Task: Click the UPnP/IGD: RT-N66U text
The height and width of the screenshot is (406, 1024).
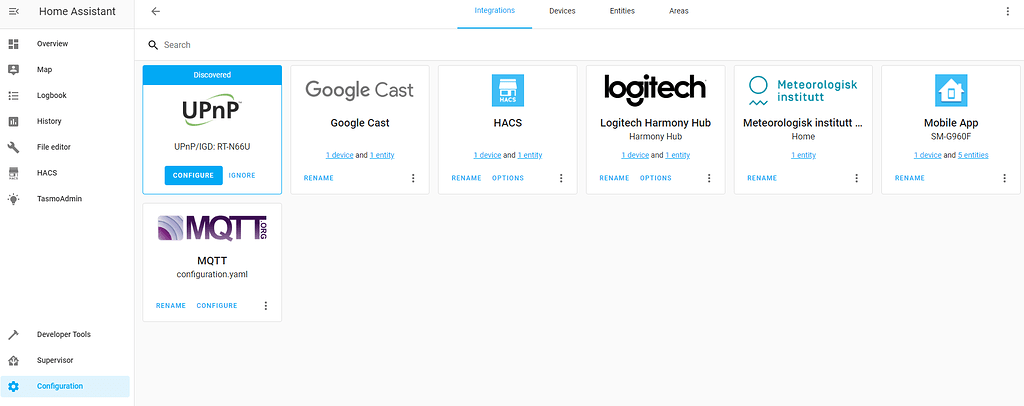Action: [212, 147]
